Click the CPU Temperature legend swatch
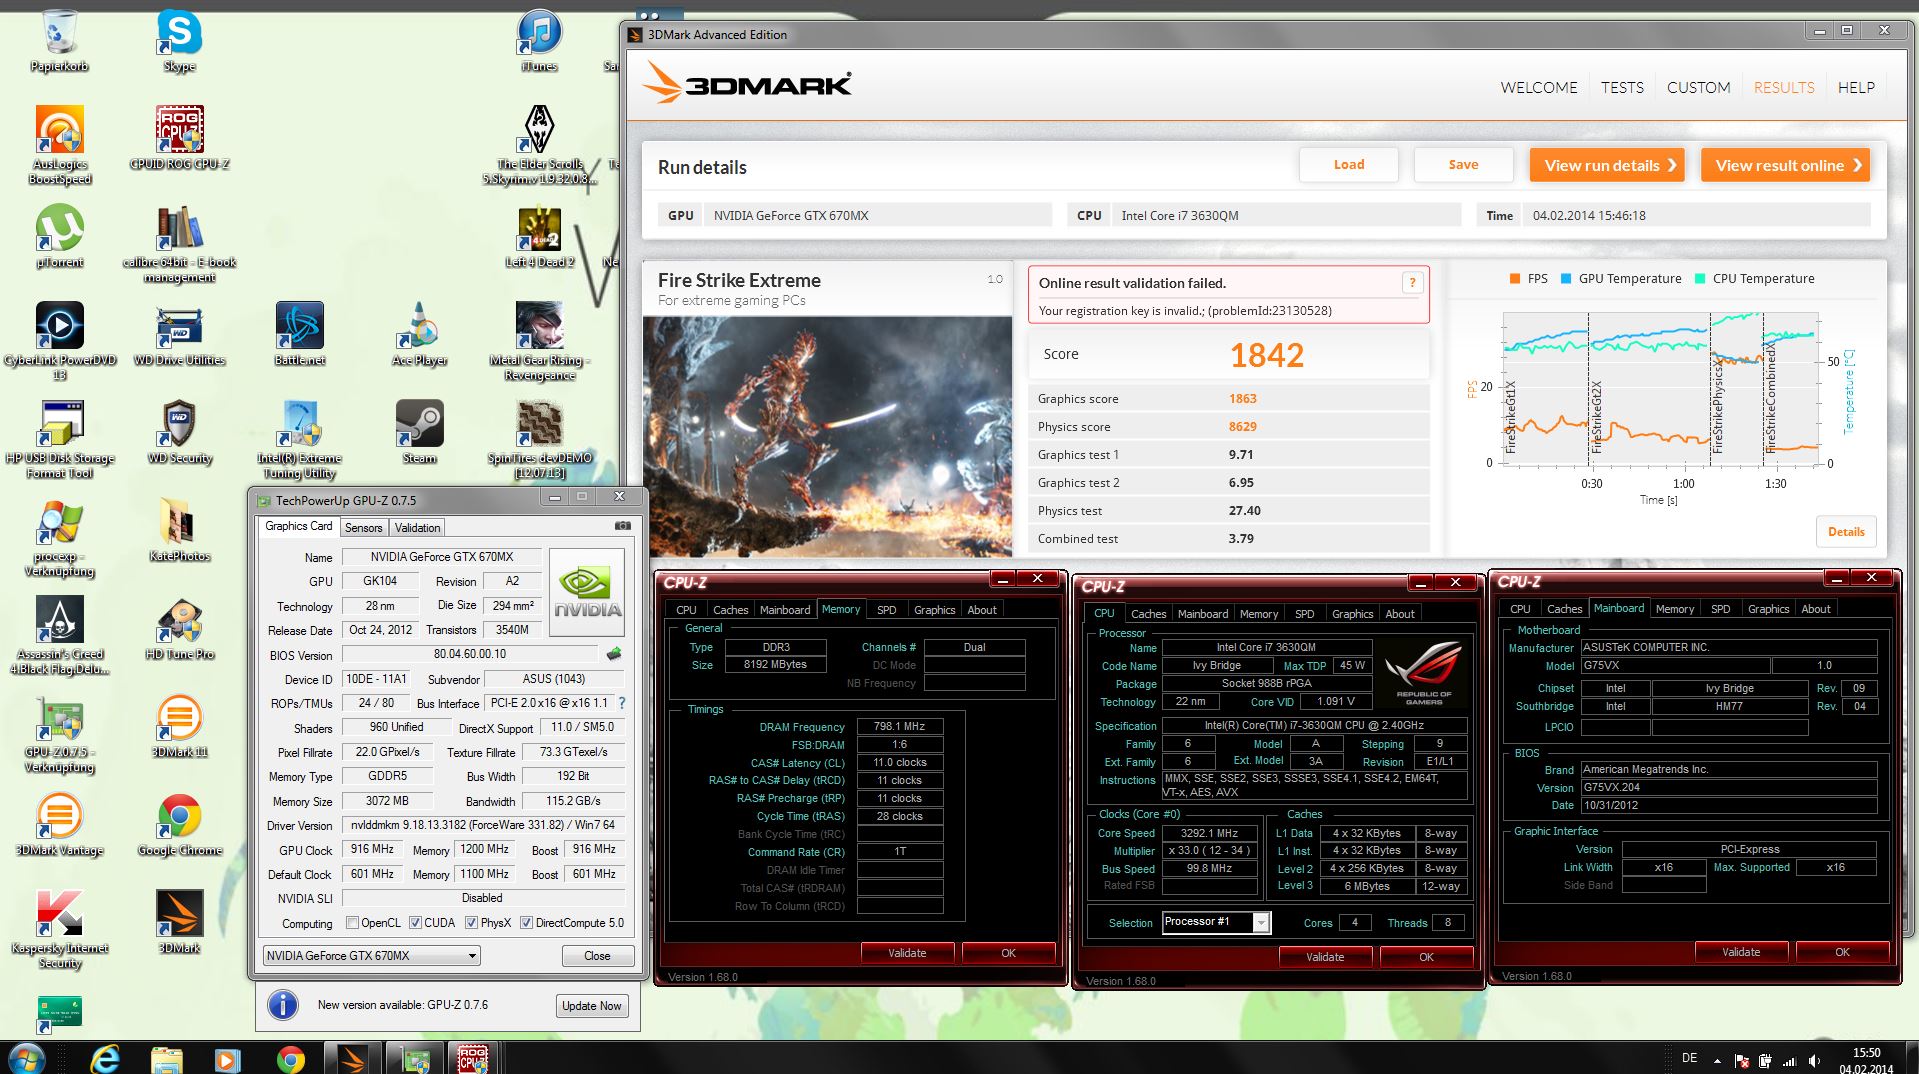 pyautogui.click(x=1700, y=279)
